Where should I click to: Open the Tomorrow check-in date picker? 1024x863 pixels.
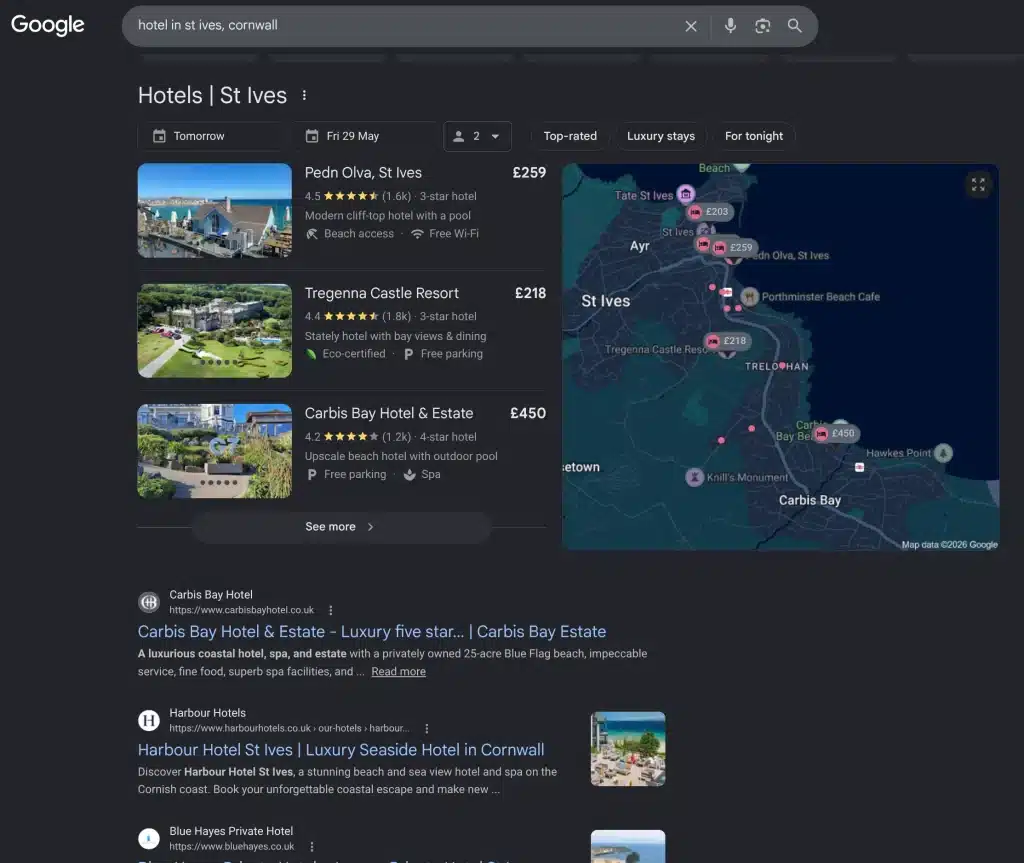(x=212, y=136)
